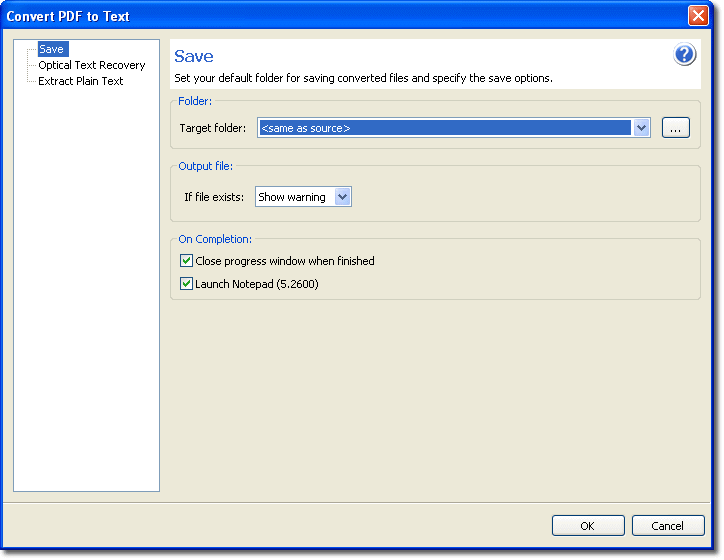Click the "Show warning" combo box text
Viewport: 724px width, 560px height.
293,197
